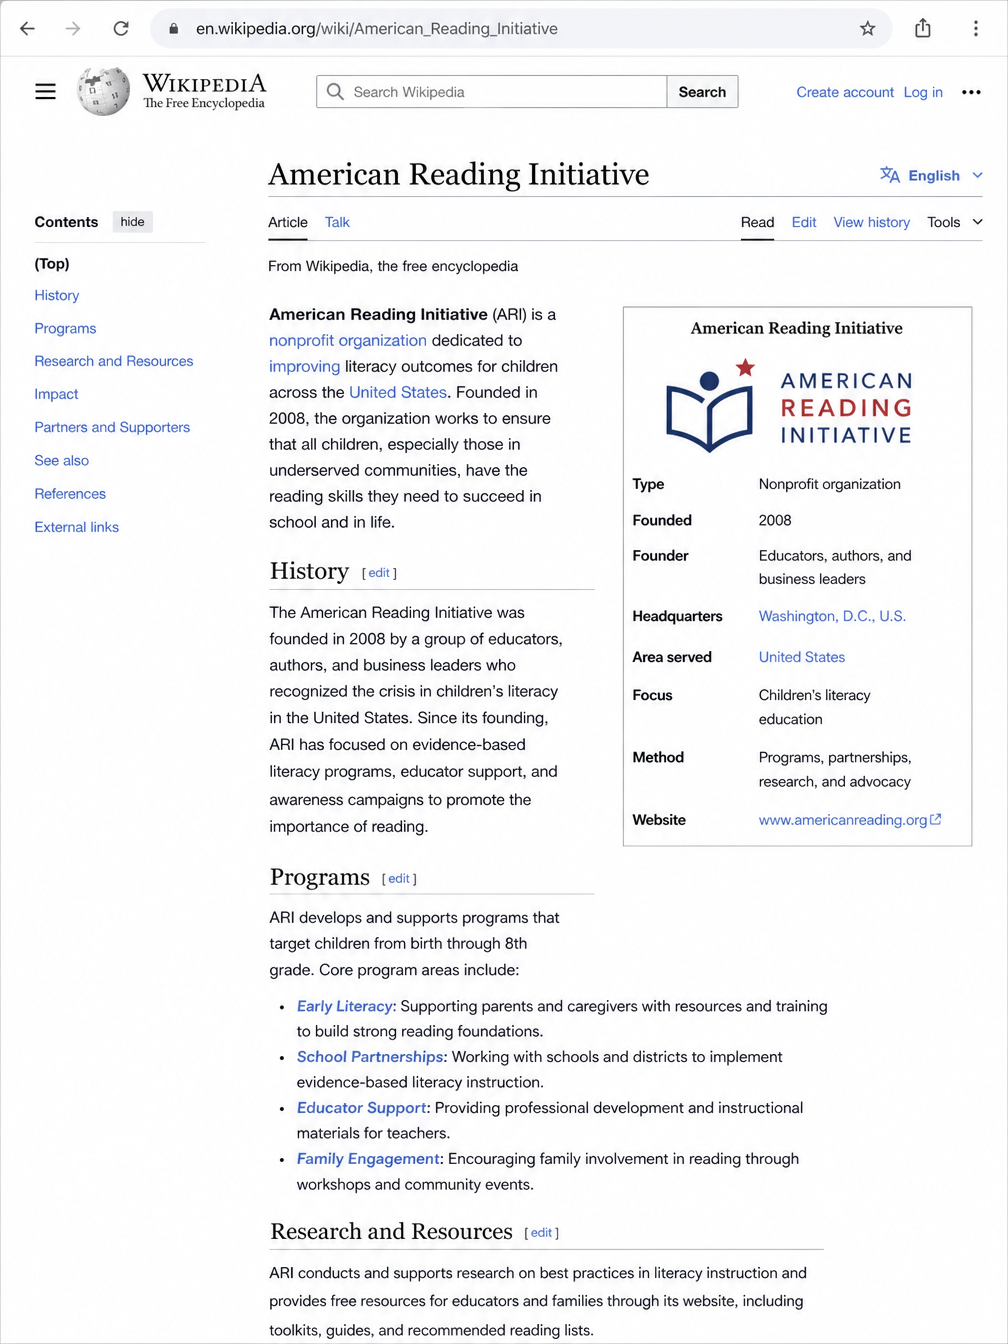Click the Wikipedia wordmark text
This screenshot has height=1344, width=1008.
204,83
